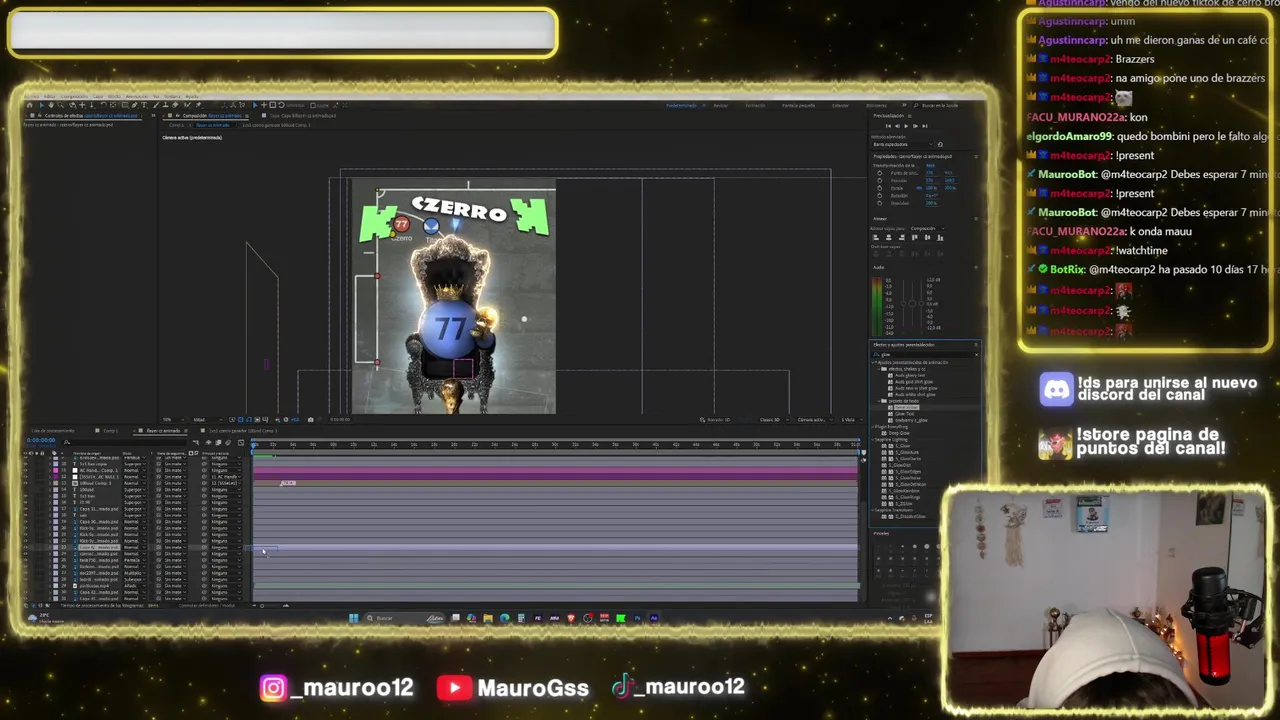Select the 'S_DissolveGlow' effect
The width and height of the screenshot is (1280, 720).
pyautogui.click(x=910, y=516)
